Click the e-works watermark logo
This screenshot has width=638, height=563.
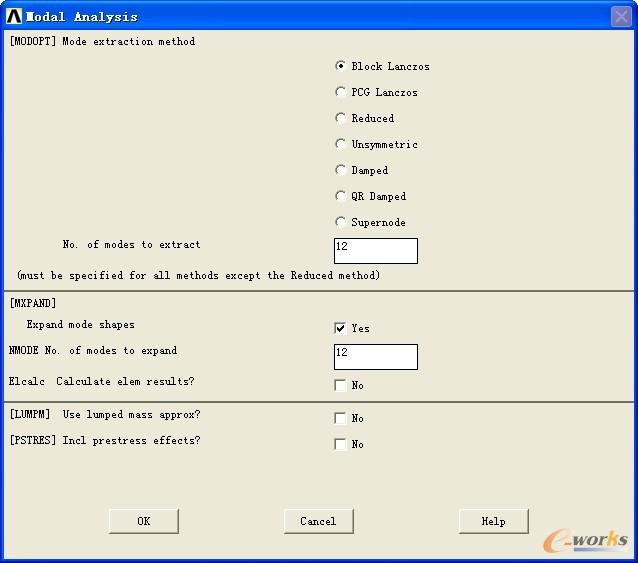[x=586, y=539]
